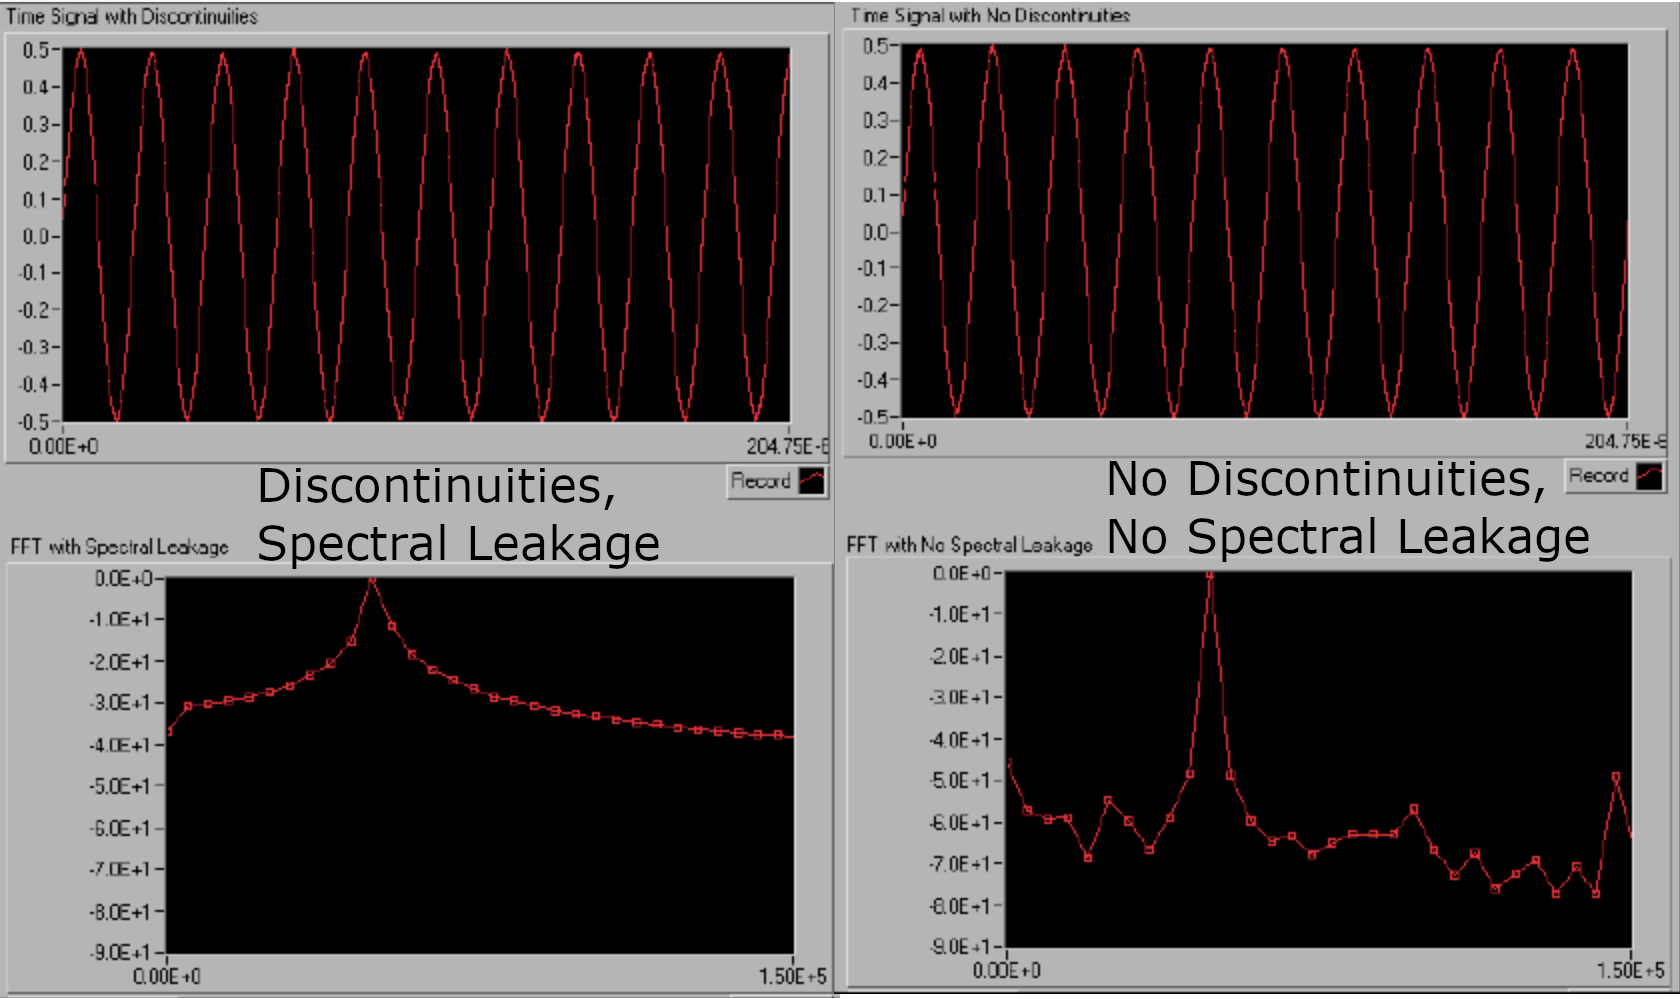Select a data point square on the right FFT trace
1680x998 pixels.
(1414, 809)
